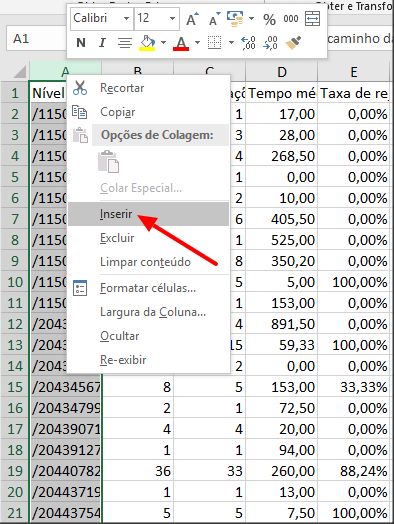Click merge and center icon
This screenshot has height=524, width=394.
click(312, 19)
